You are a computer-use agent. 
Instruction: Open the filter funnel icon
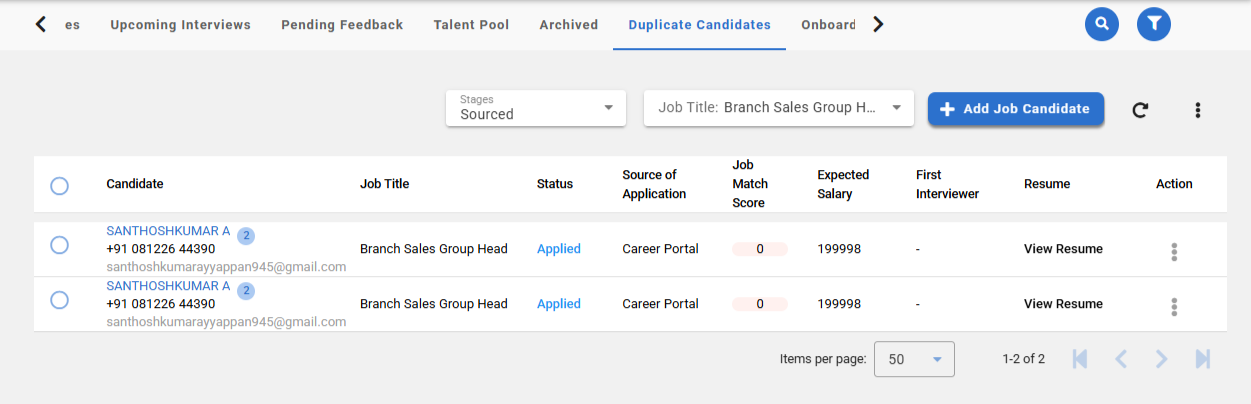[1153, 24]
